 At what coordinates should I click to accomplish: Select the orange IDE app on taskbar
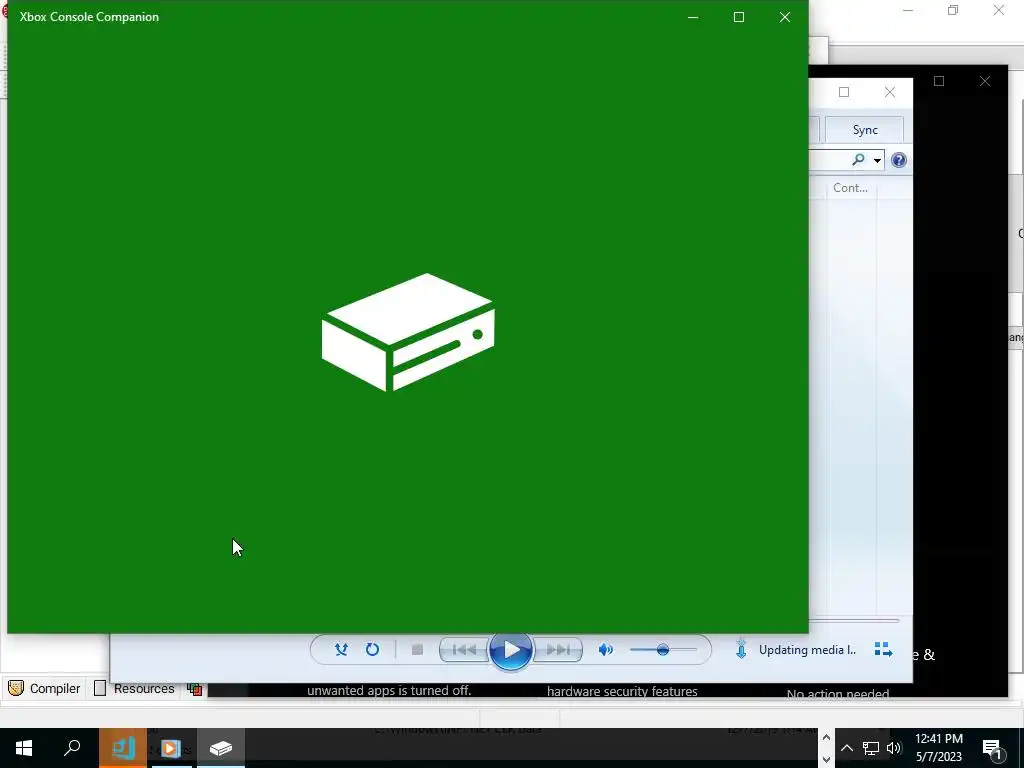coord(123,748)
